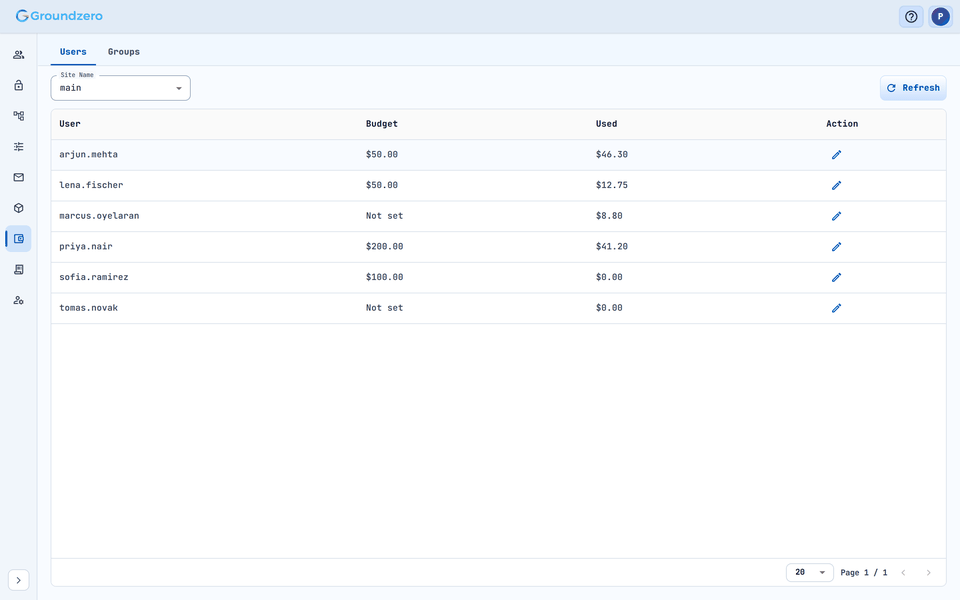Edit budget for marcus.oyelaran
This screenshot has height=600, width=960.
[836, 216]
